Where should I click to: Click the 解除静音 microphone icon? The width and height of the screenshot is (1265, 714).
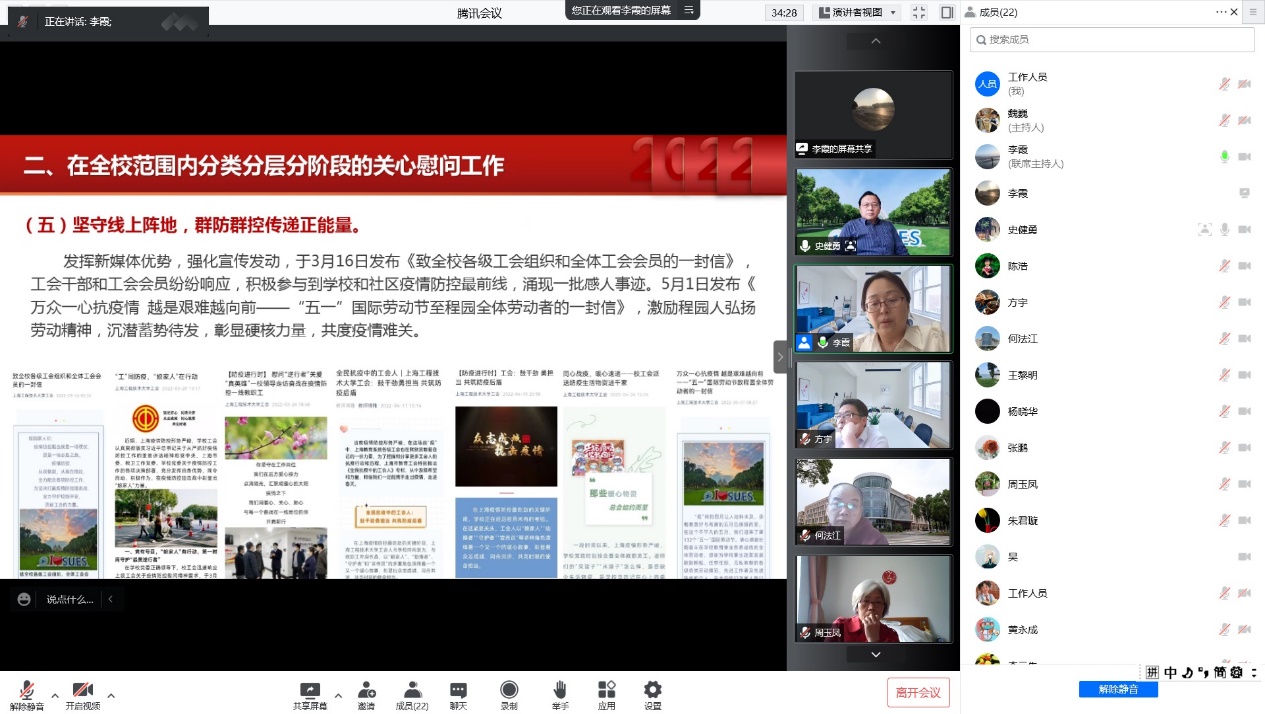27,691
